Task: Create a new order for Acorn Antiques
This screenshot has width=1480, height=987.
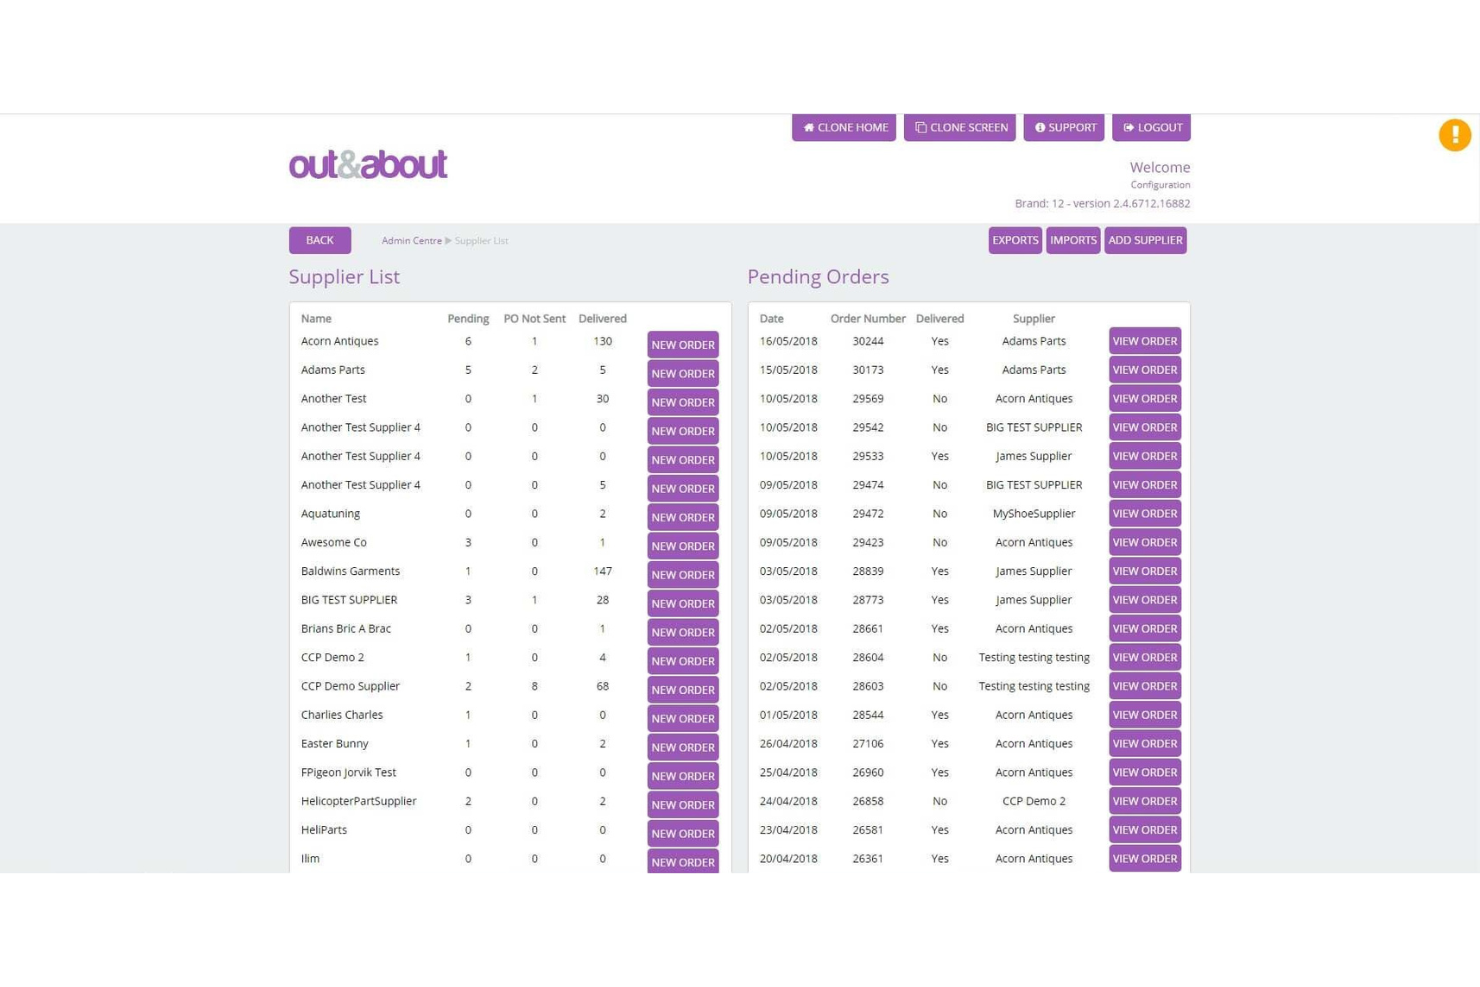Action: point(683,344)
